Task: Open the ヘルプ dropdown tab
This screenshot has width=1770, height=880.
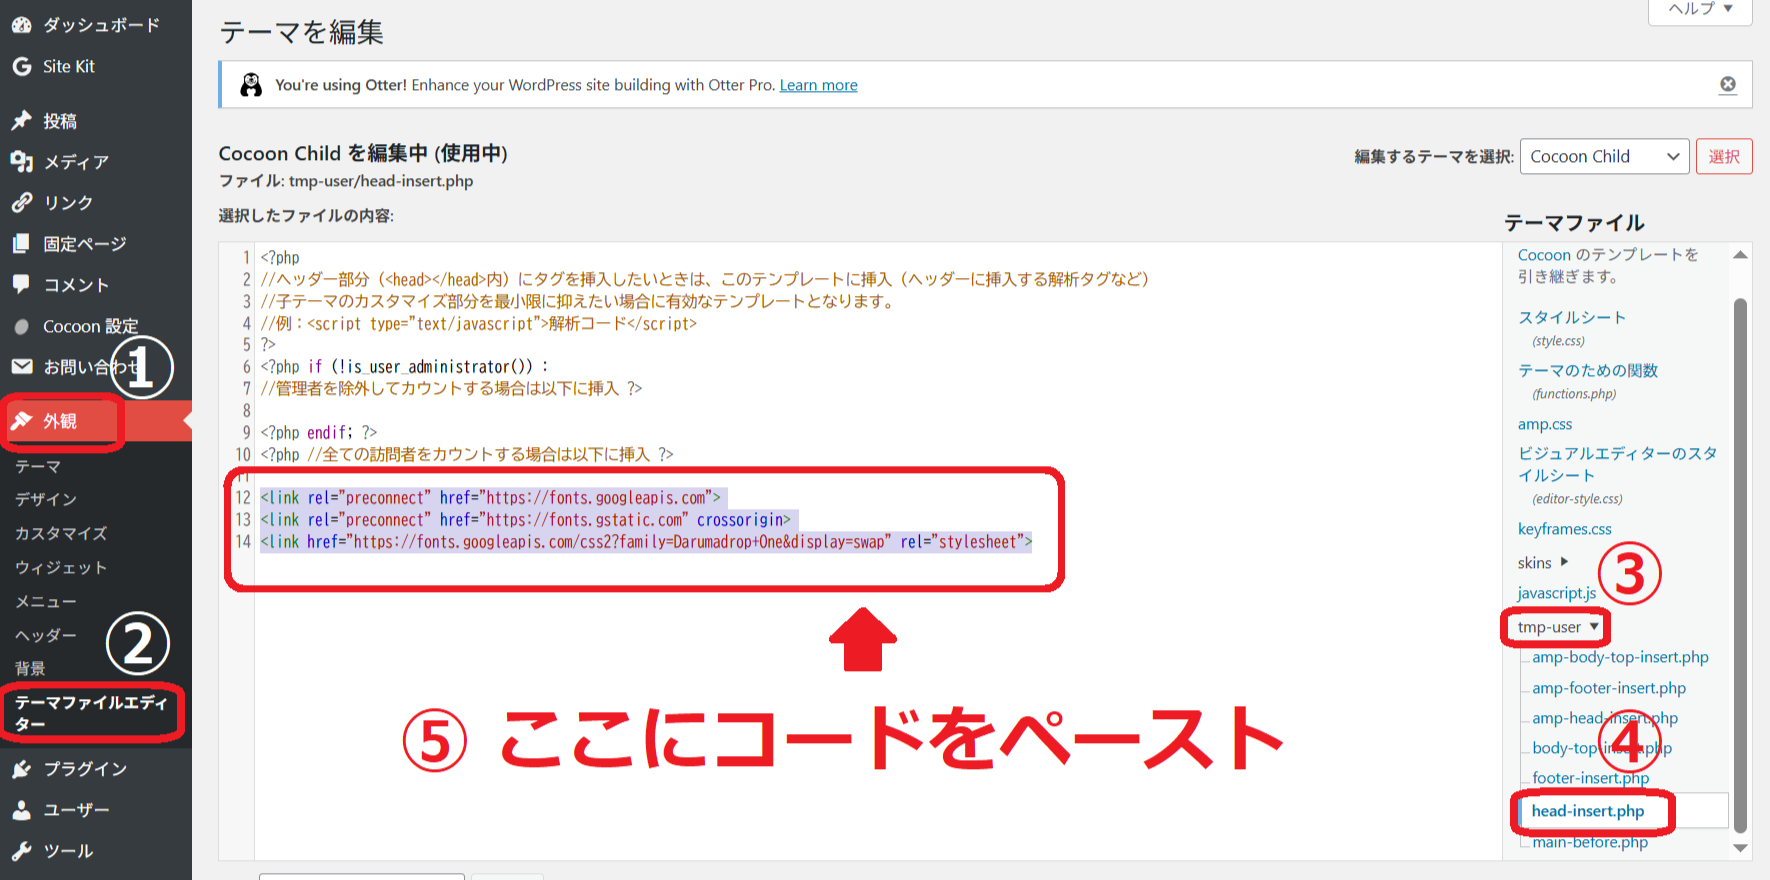Action: click(1700, 9)
